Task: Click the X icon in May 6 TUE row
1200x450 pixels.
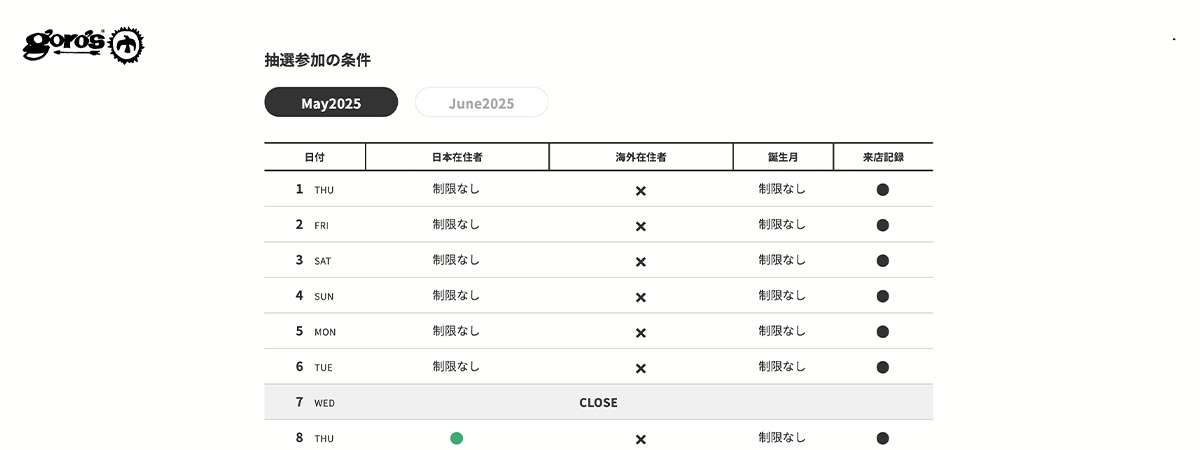Action: 641,368
